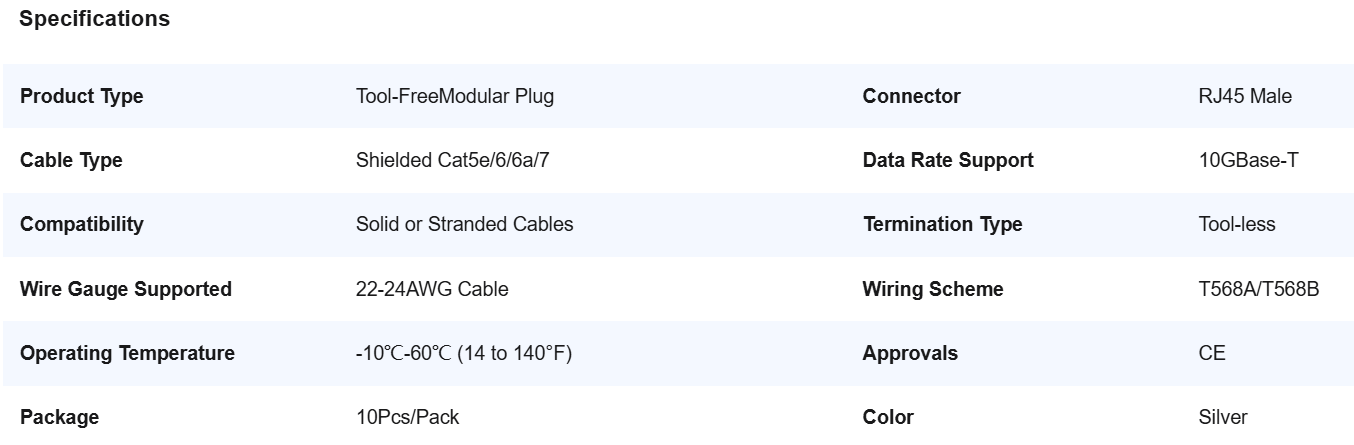The width and height of the screenshot is (1354, 445).
Task: Click the 22-24AWG Cable value
Action: [432, 290]
